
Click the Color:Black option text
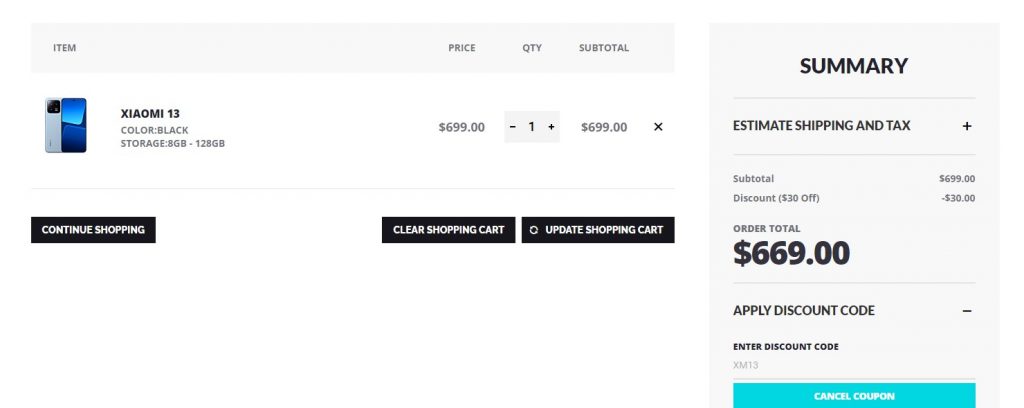click(154, 130)
